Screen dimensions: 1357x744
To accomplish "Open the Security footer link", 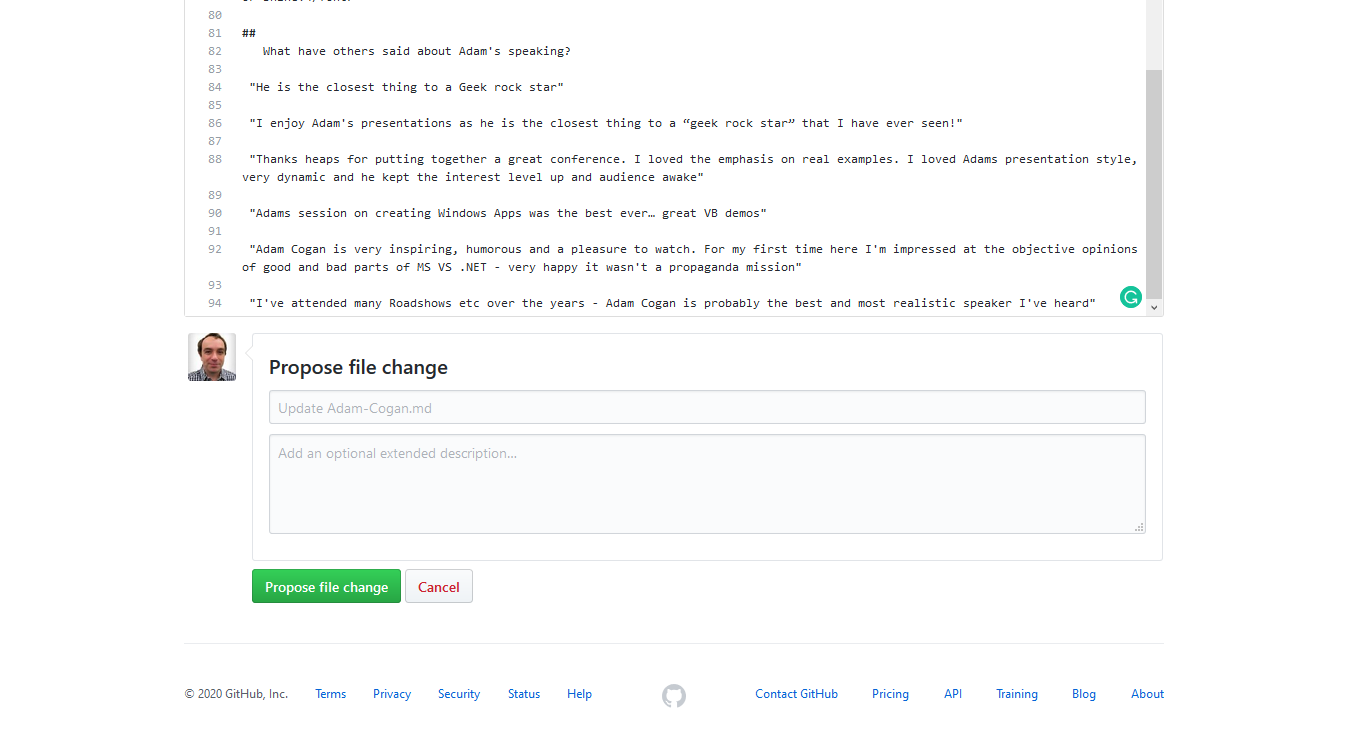I will click(459, 694).
